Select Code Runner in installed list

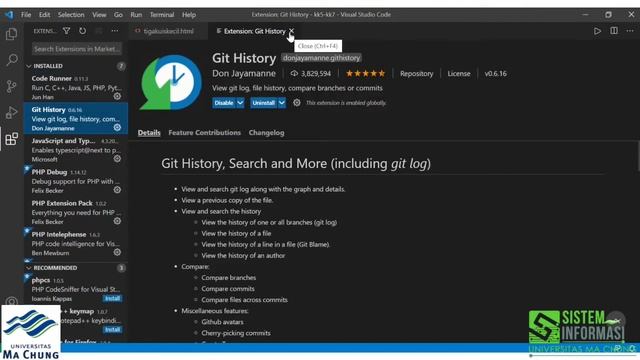coord(76,87)
